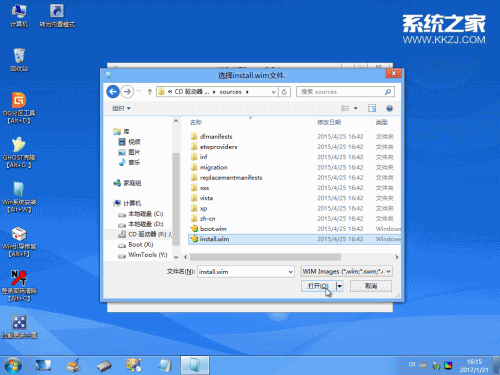Expand the address bar path dropdown
The height and width of the screenshot is (375, 500).
[x=273, y=92]
